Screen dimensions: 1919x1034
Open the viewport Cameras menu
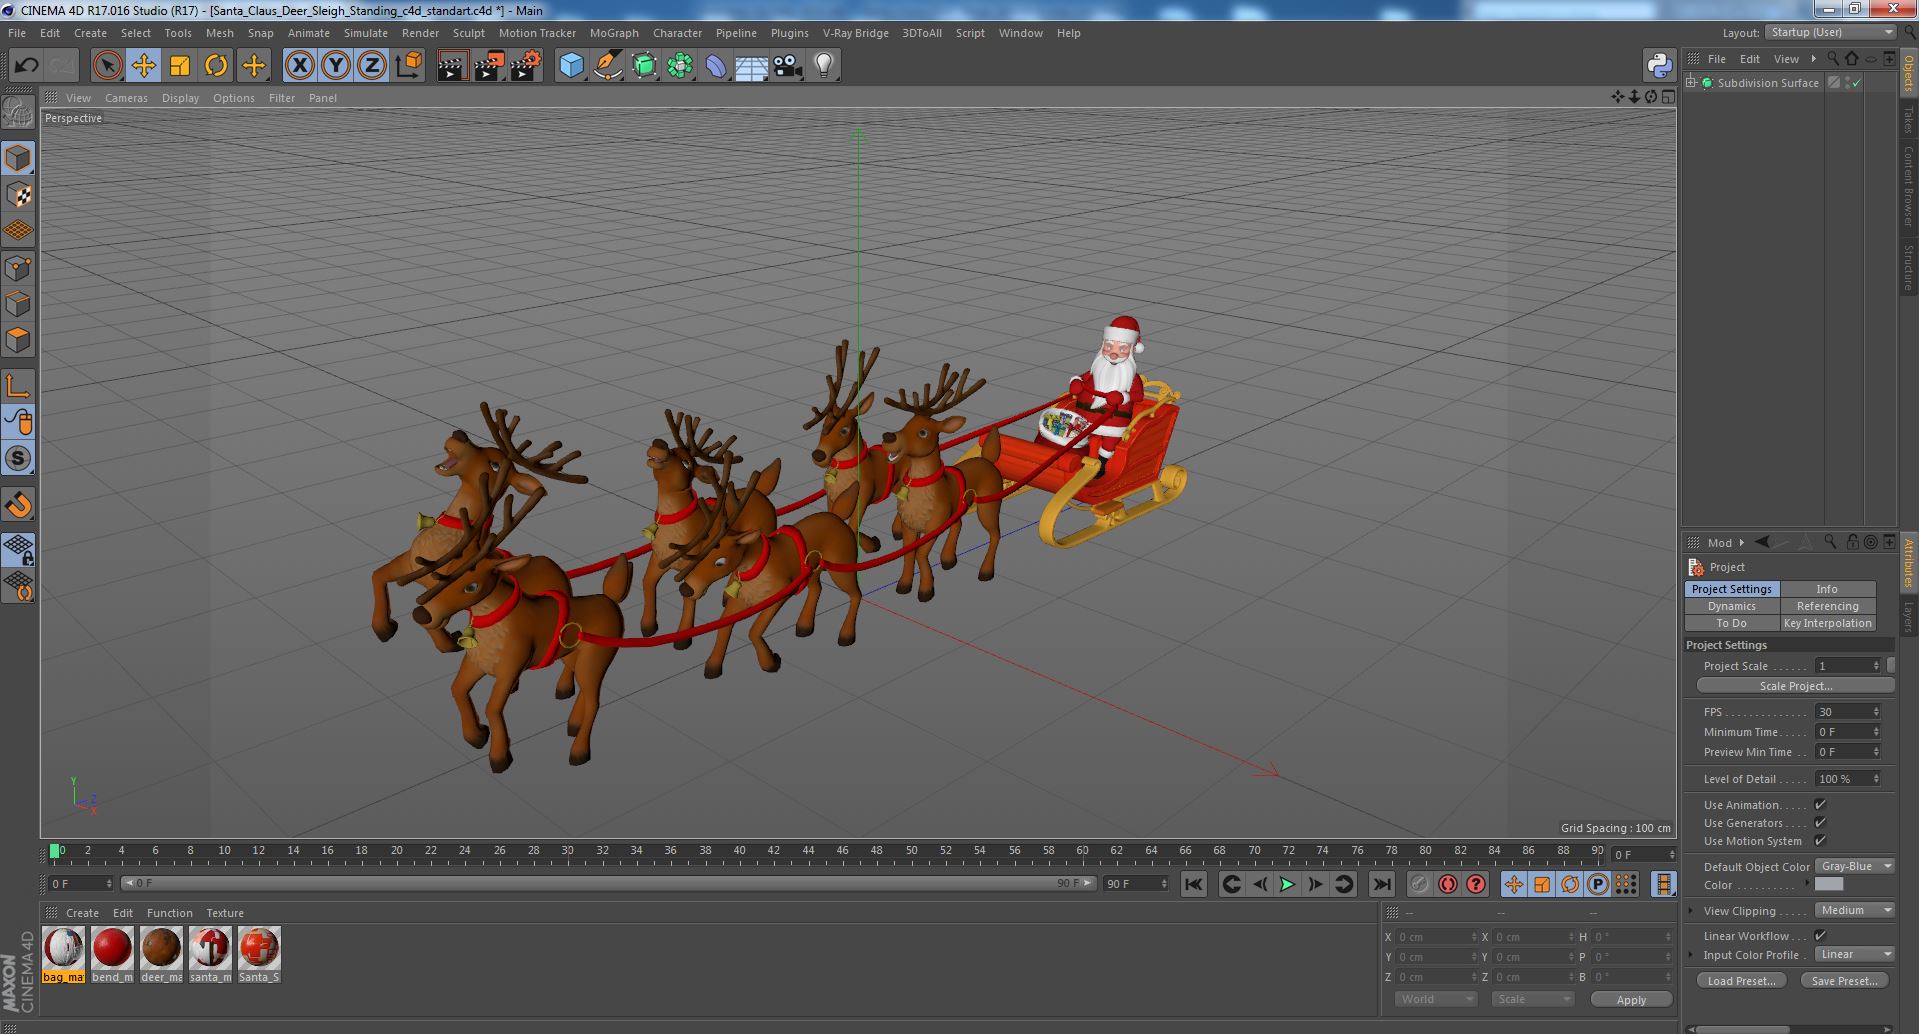pyautogui.click(x=126, y=98)
